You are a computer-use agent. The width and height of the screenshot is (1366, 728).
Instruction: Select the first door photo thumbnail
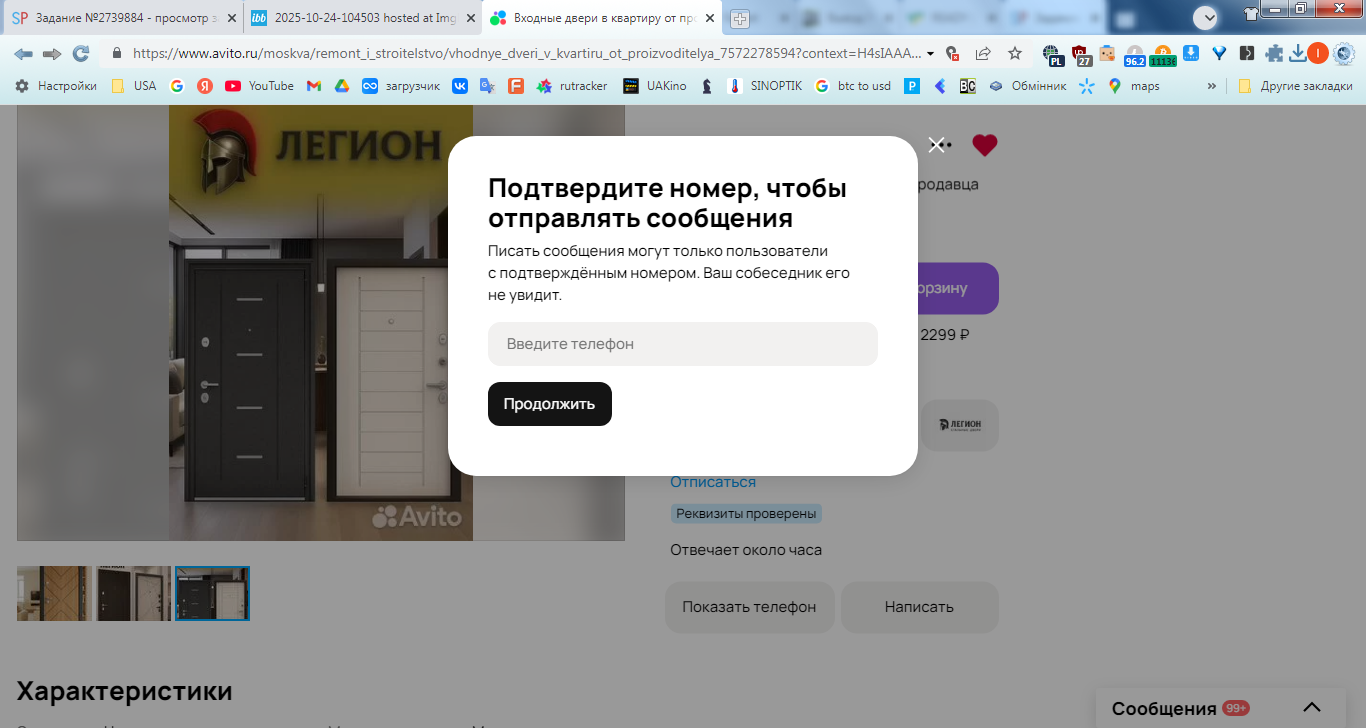54,594
